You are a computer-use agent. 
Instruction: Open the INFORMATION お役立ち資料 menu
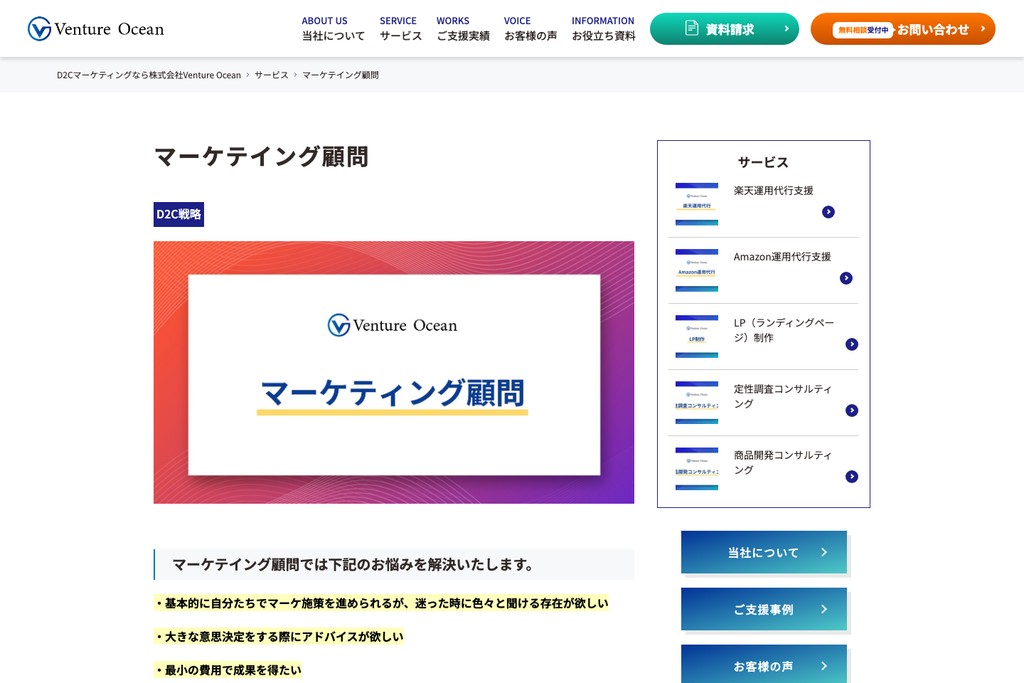pyautogui.click(x=603, y=29)
